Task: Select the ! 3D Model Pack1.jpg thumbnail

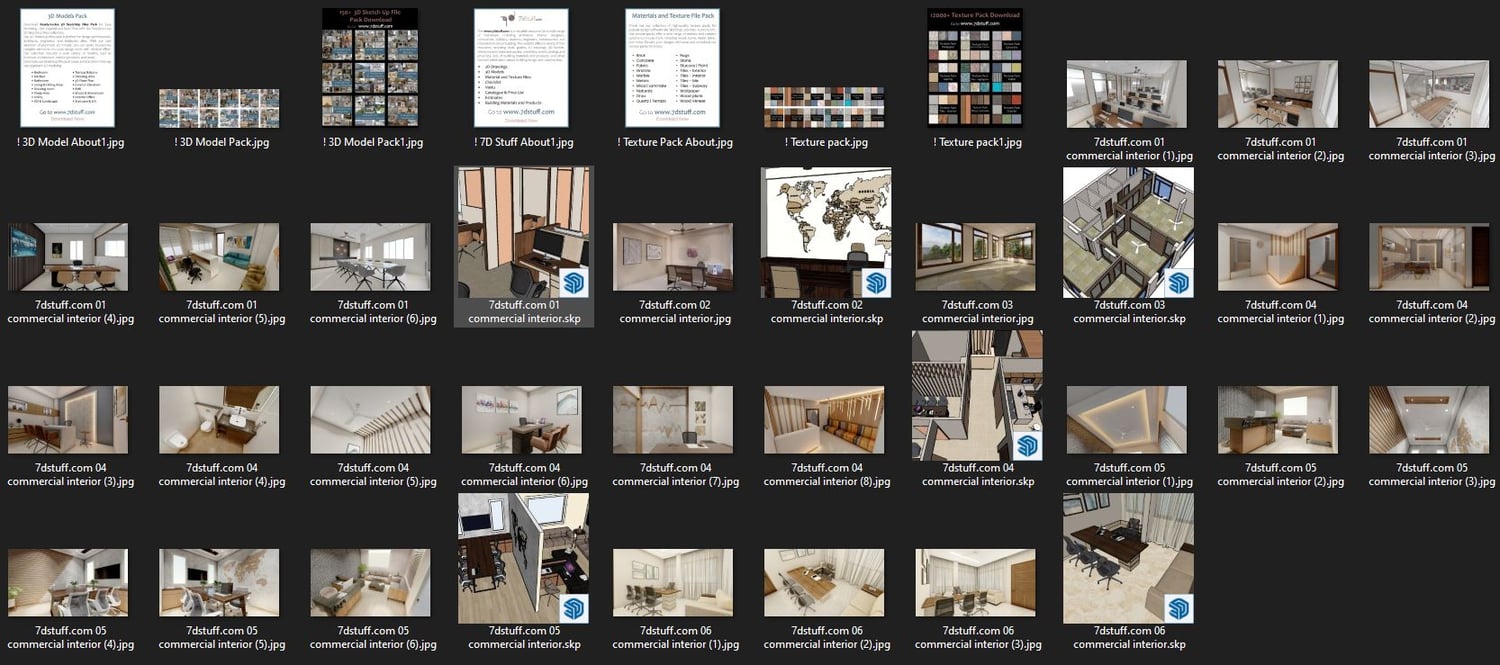Action: tap(371, 68)
